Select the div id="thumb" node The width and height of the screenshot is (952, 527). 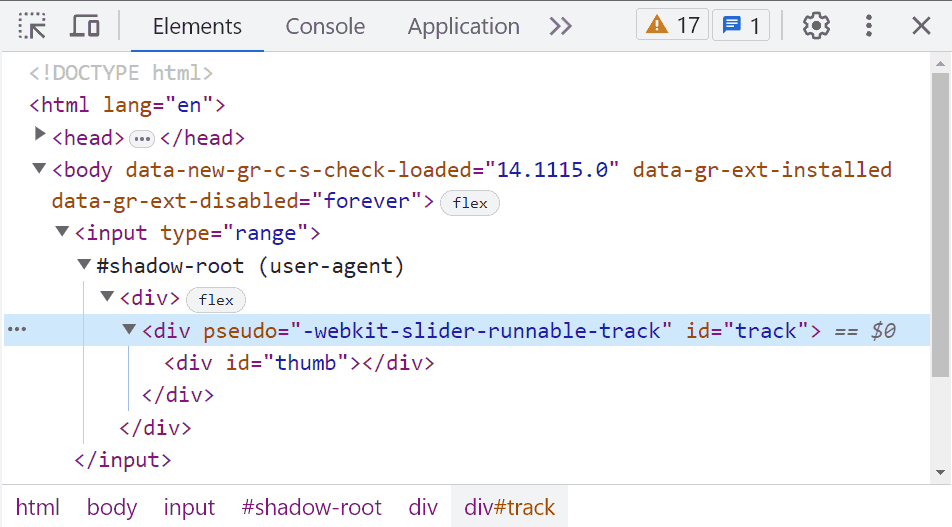tap(299, 363)
